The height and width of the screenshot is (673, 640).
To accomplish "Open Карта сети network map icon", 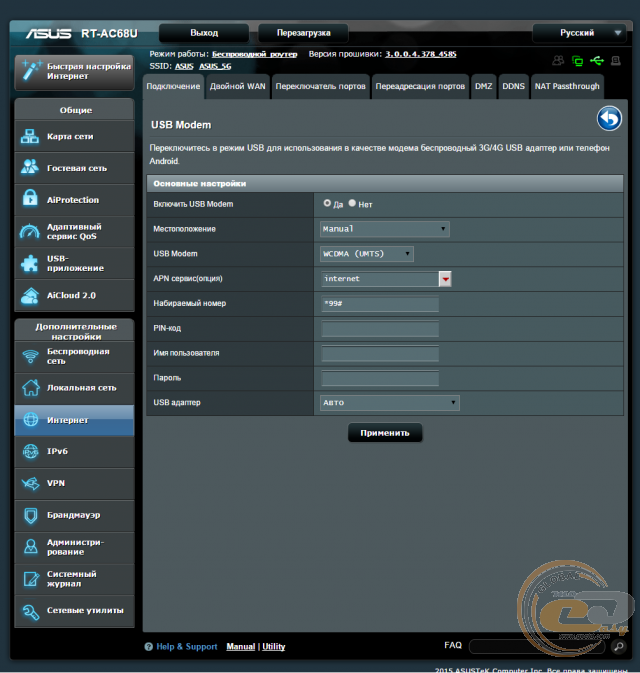I will pyautogui.click(x=30, y=136).
